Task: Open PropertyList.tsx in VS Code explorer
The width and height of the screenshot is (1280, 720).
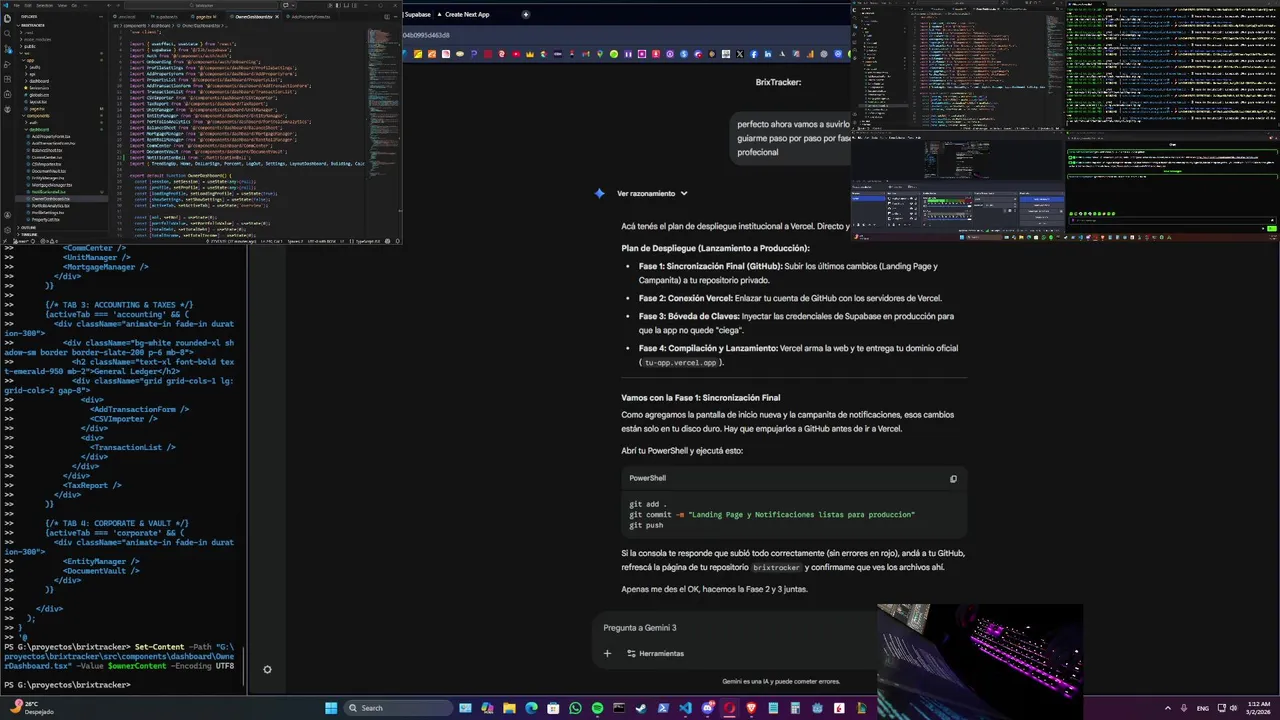Action: [x=47, y=220]
